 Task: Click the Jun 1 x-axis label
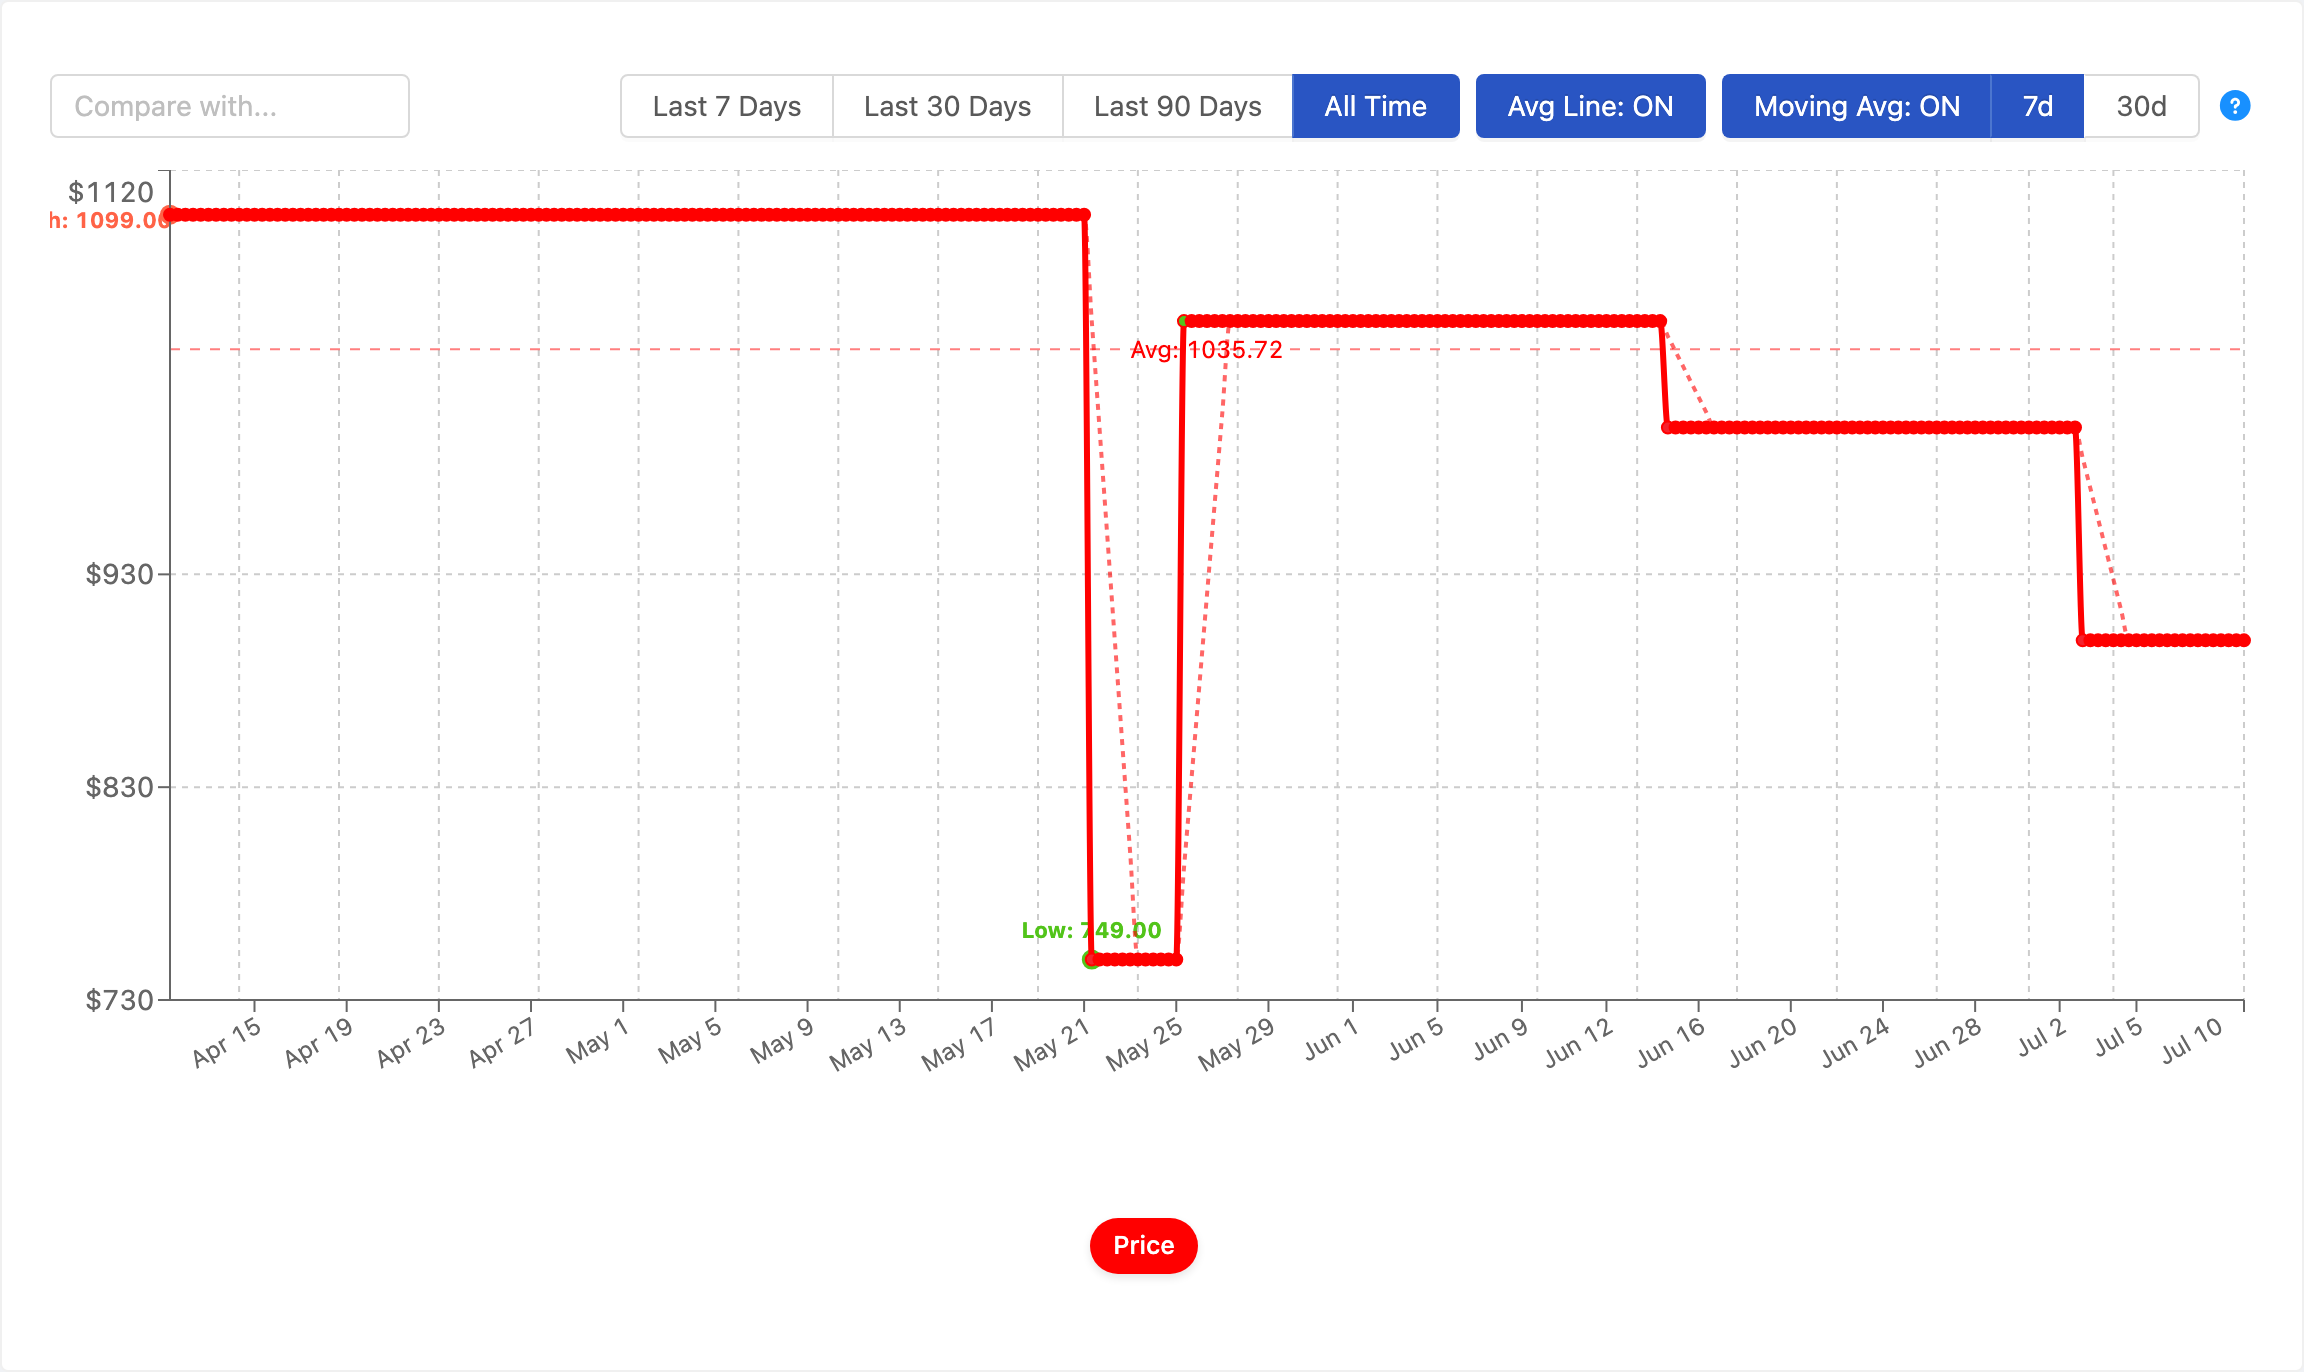click(x=1331, y=1038)
